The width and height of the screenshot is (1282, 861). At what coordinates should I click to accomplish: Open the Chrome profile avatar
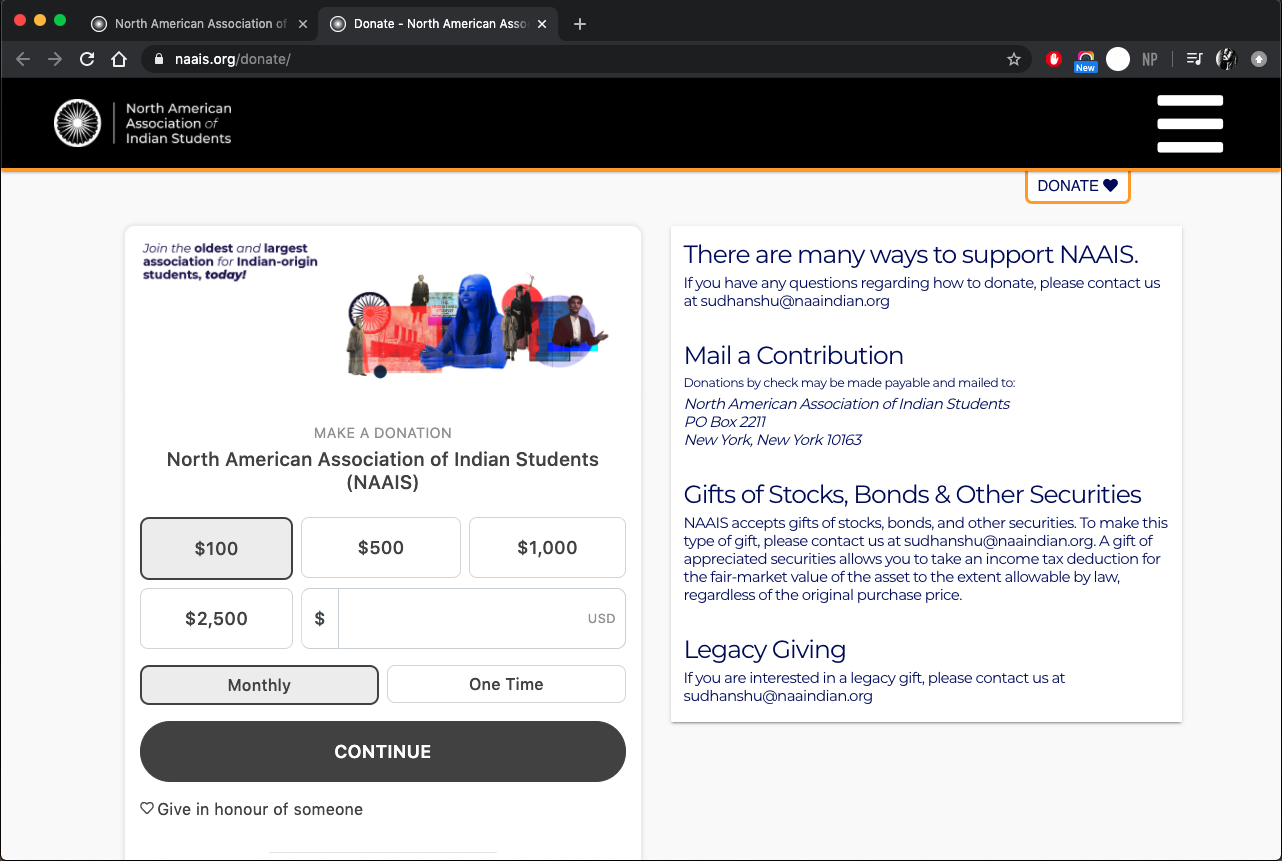pyautogui.click(x=1226, y=59)
